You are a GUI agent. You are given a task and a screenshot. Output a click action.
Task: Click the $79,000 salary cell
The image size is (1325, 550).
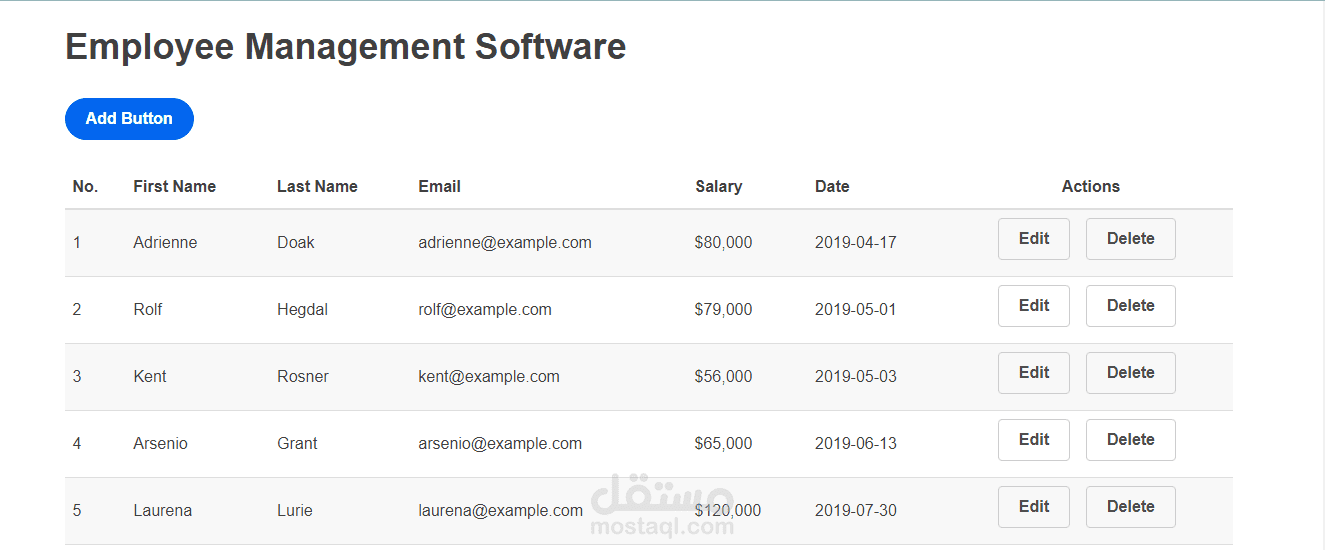click(x=724, y=309)
